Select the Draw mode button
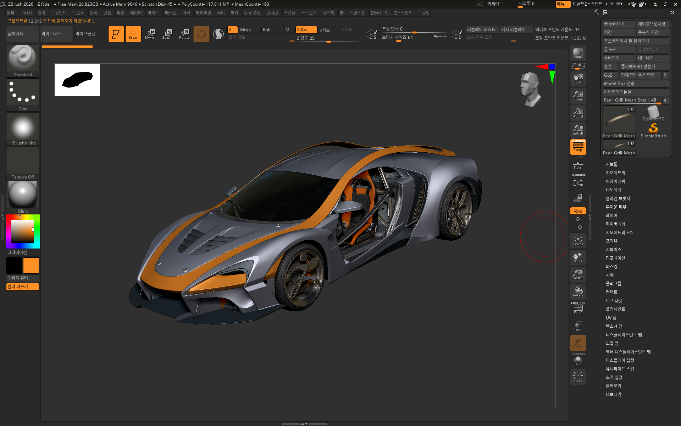Image resolution: width=681 pixels, height=426 pixels. [133, 34]
